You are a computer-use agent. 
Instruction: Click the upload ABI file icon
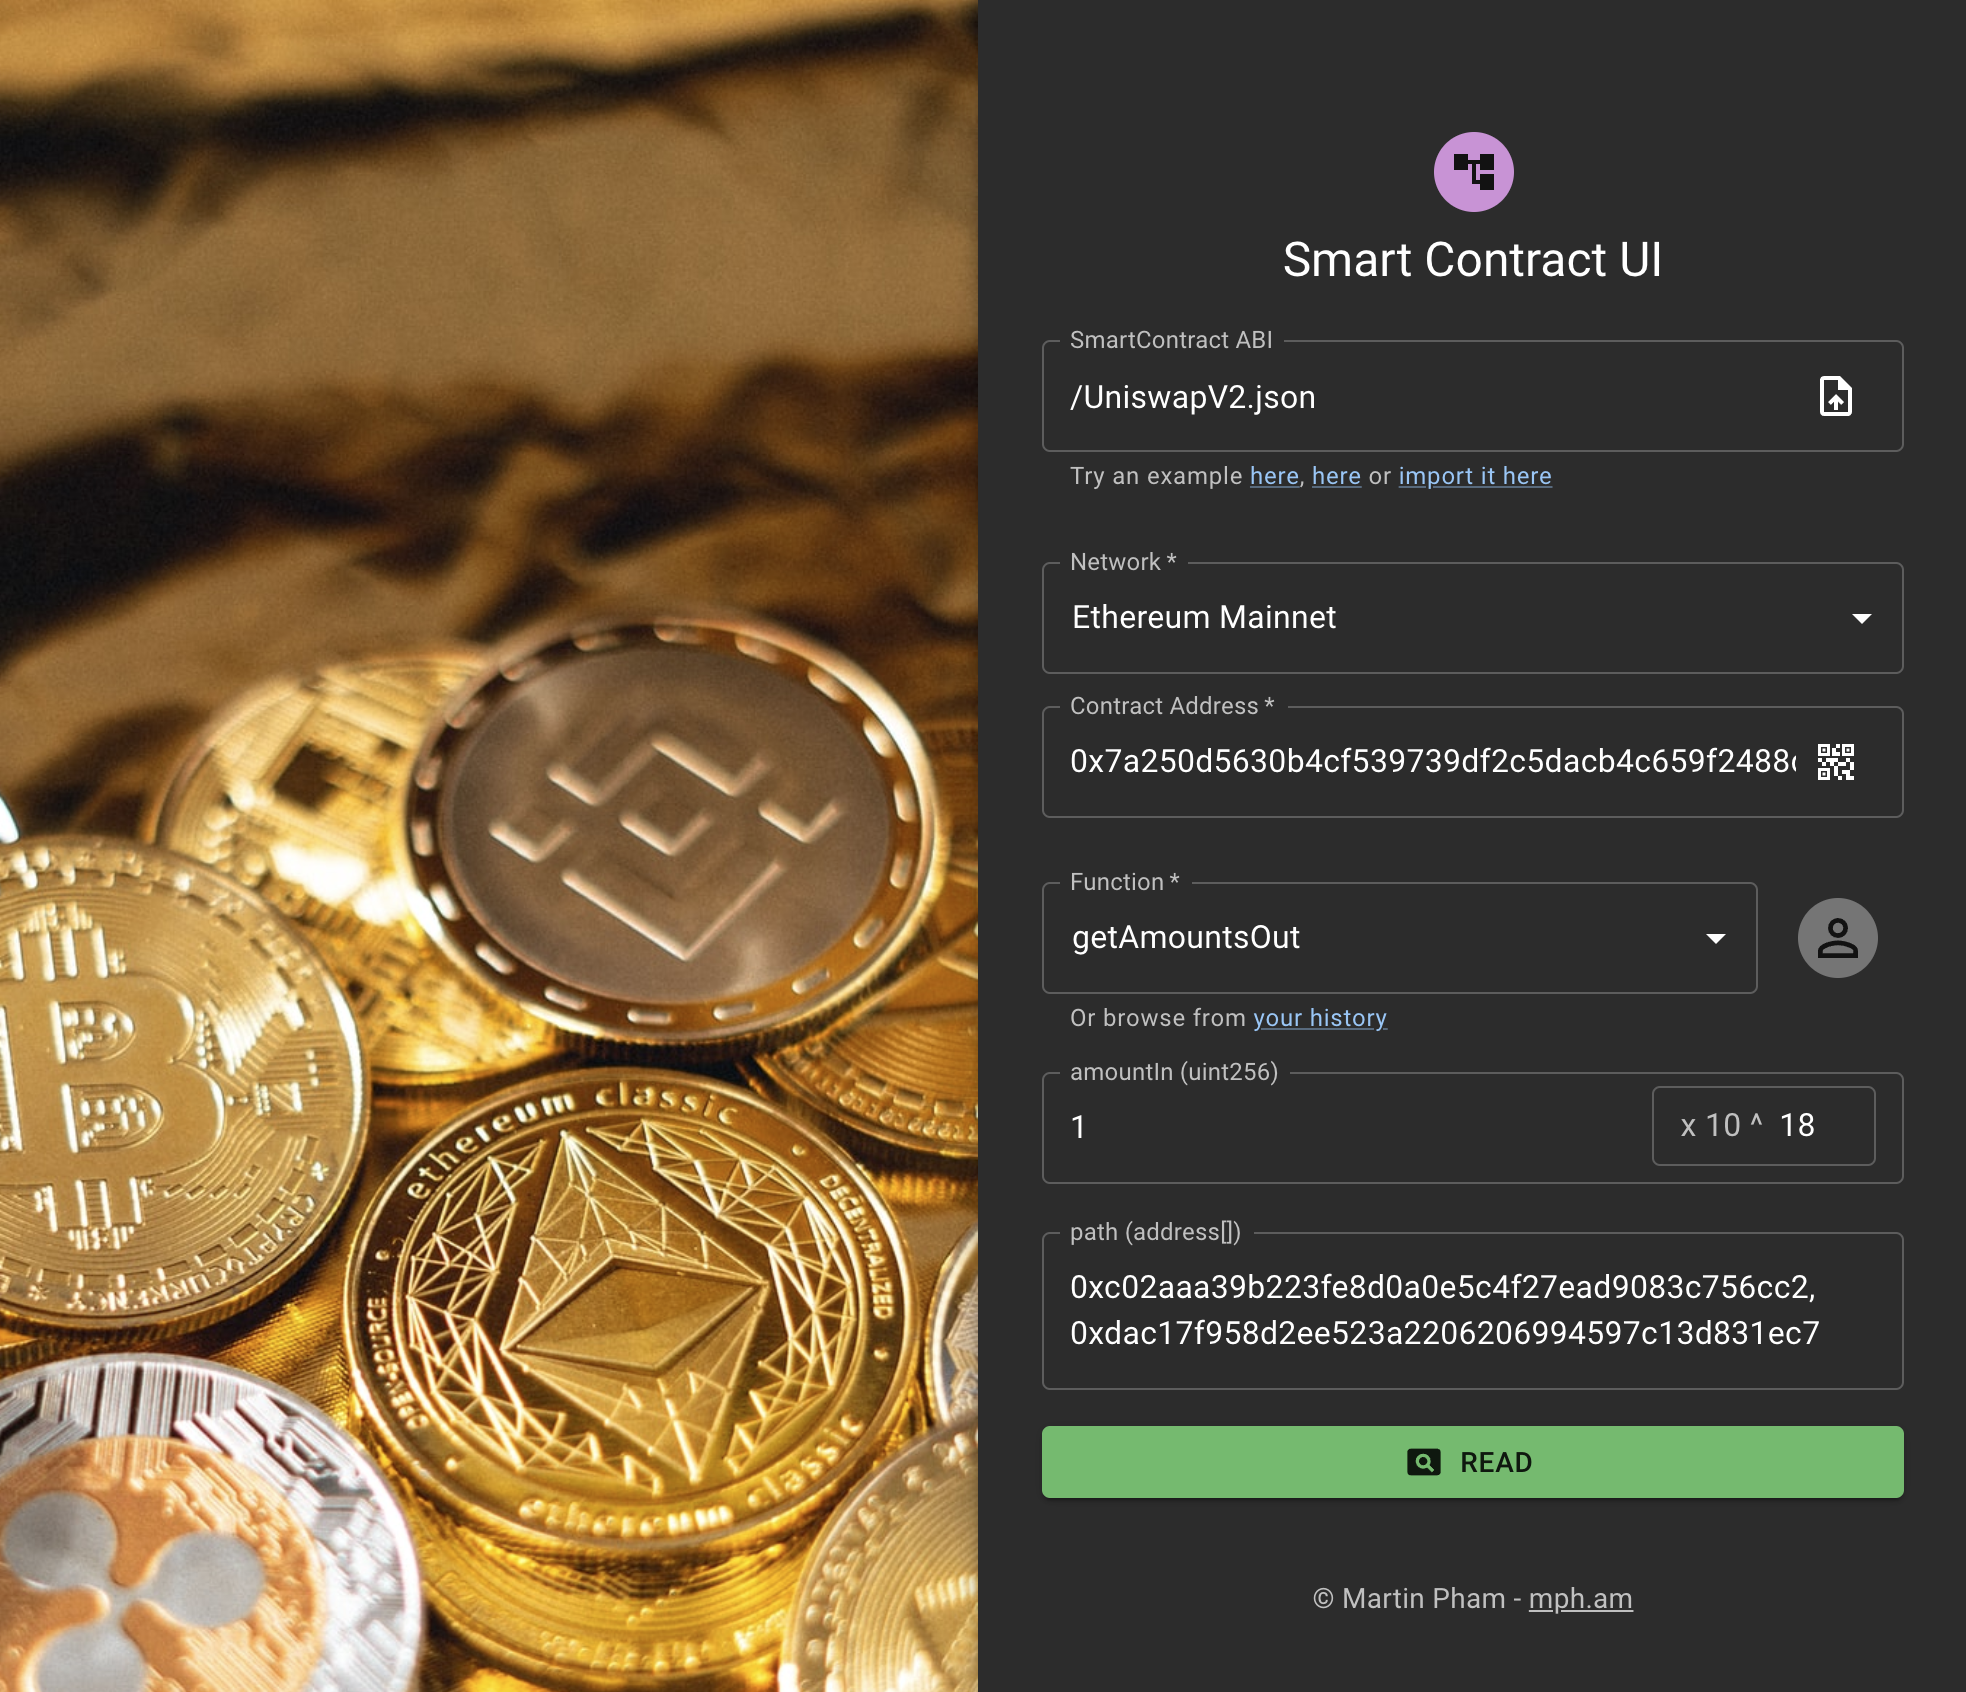coord(1835,396)
